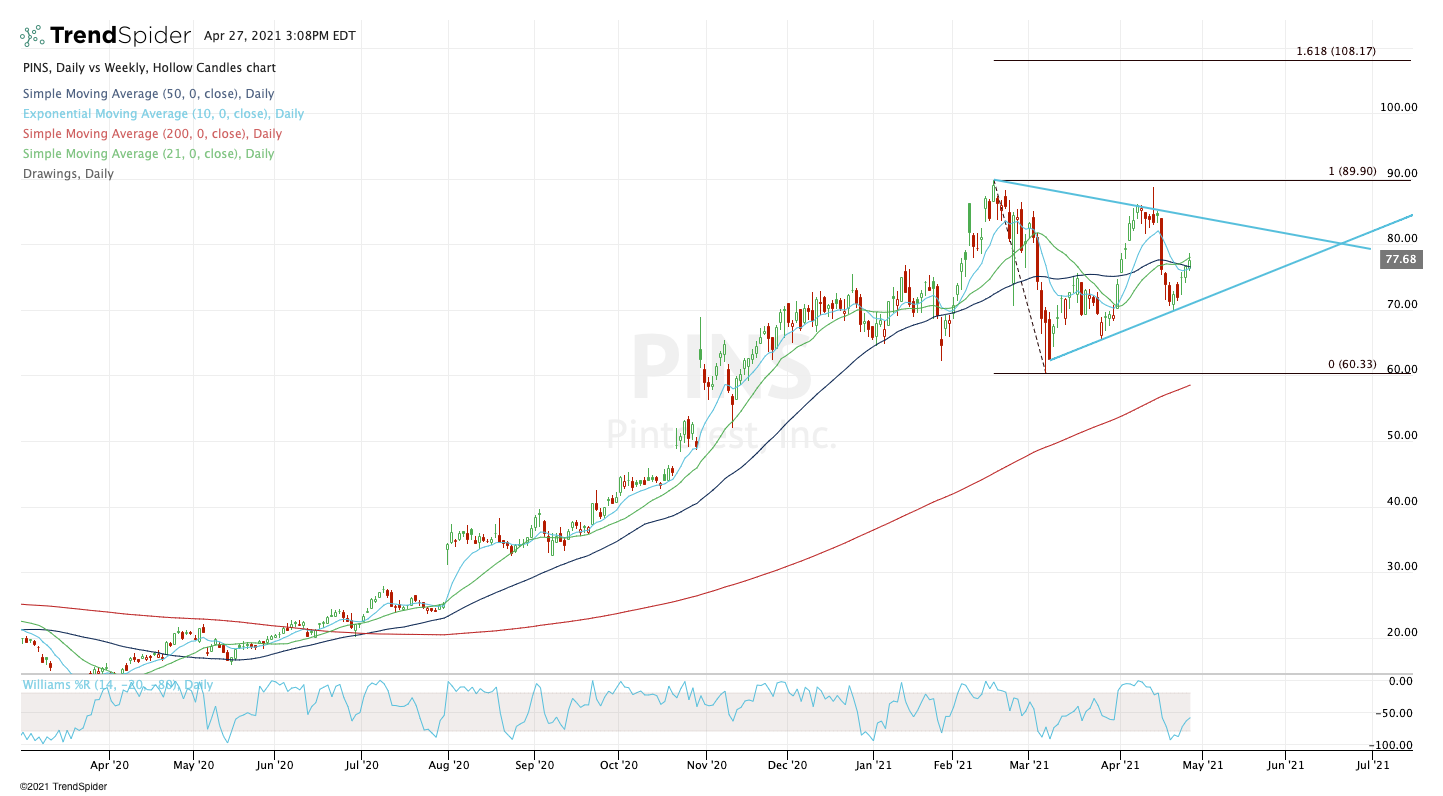Click the 50.00 price axis label
The width and height of the screenshot is (1443, 796).
point(1400,436)
